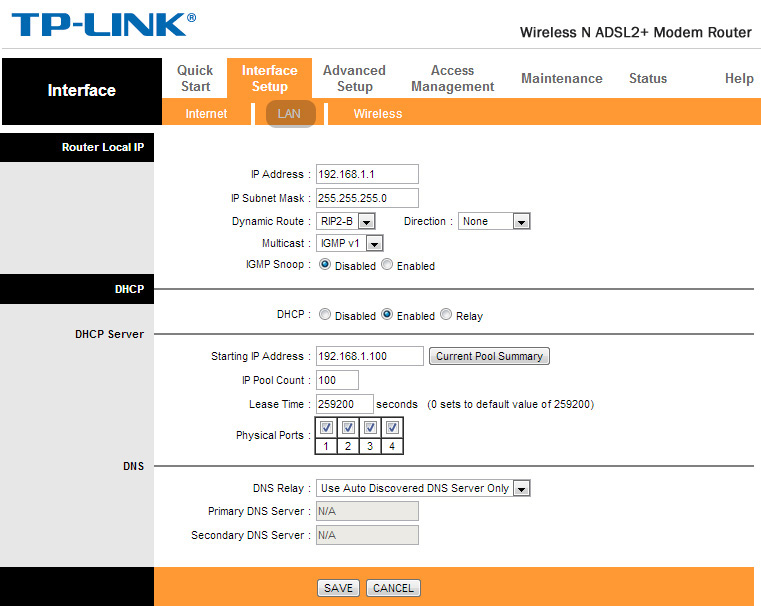Click the default lease value note text
This screenshot has width=761, height=606.
(511, 404)
